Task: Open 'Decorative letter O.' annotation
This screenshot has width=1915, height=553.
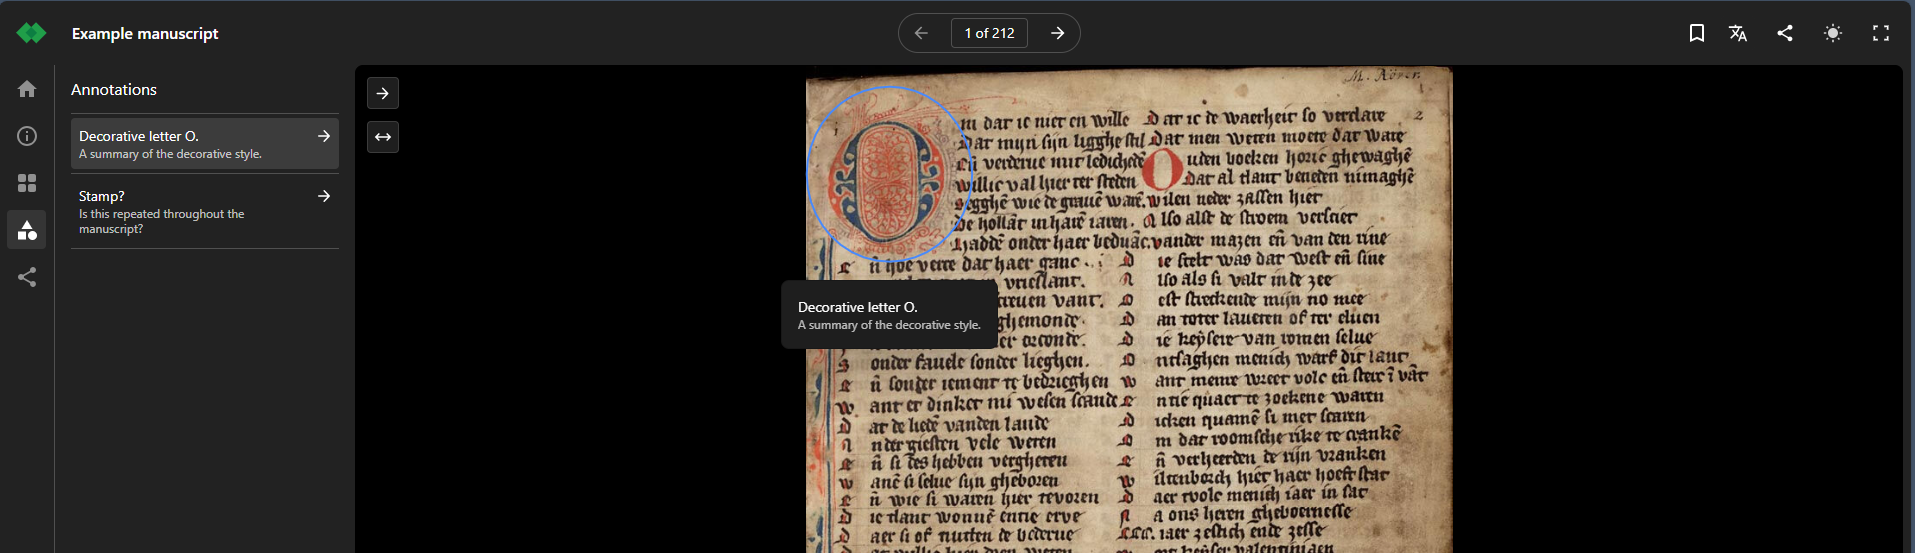Action: pyautogui.click(x=205, y=144)
